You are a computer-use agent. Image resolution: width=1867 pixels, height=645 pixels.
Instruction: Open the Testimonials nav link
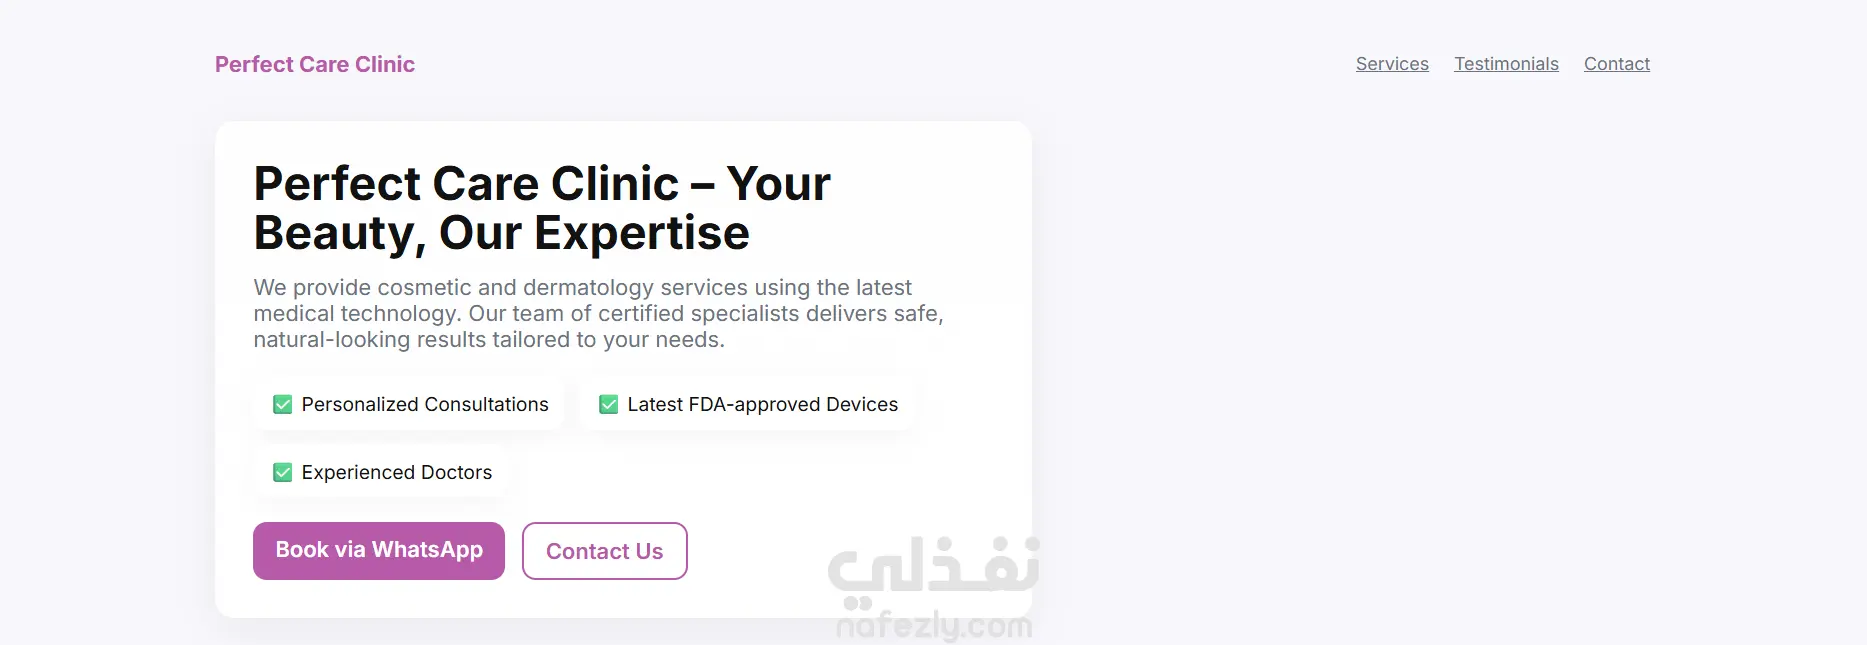tap(1506, 64)
